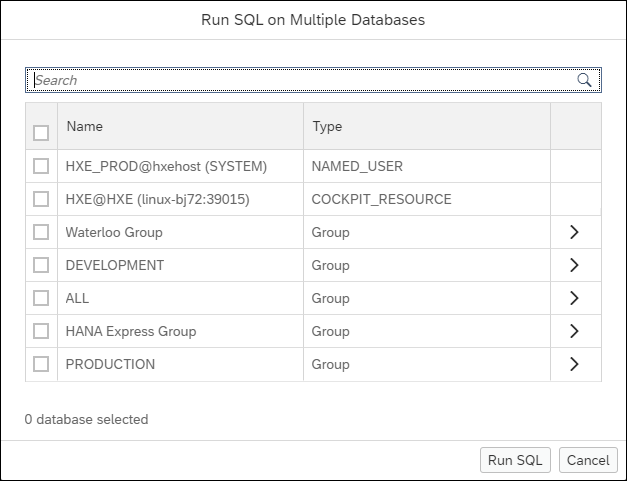Focus the Search input field

coord(313,80)
